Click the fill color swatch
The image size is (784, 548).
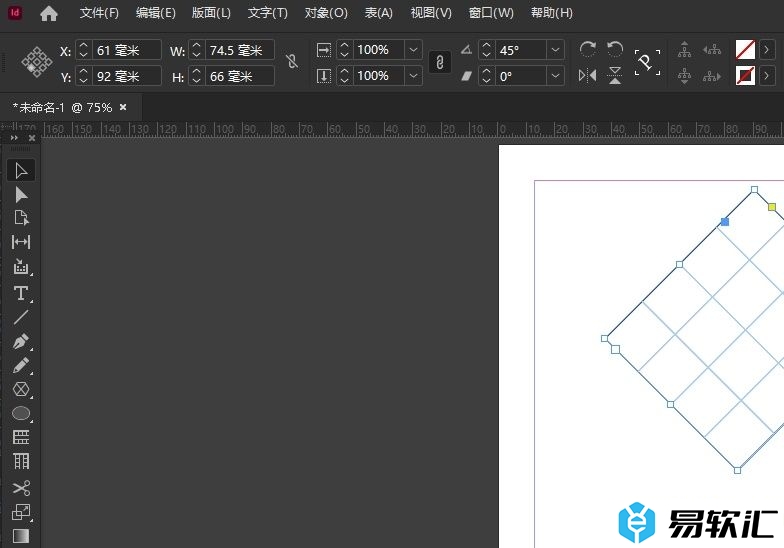coord(745,50)
